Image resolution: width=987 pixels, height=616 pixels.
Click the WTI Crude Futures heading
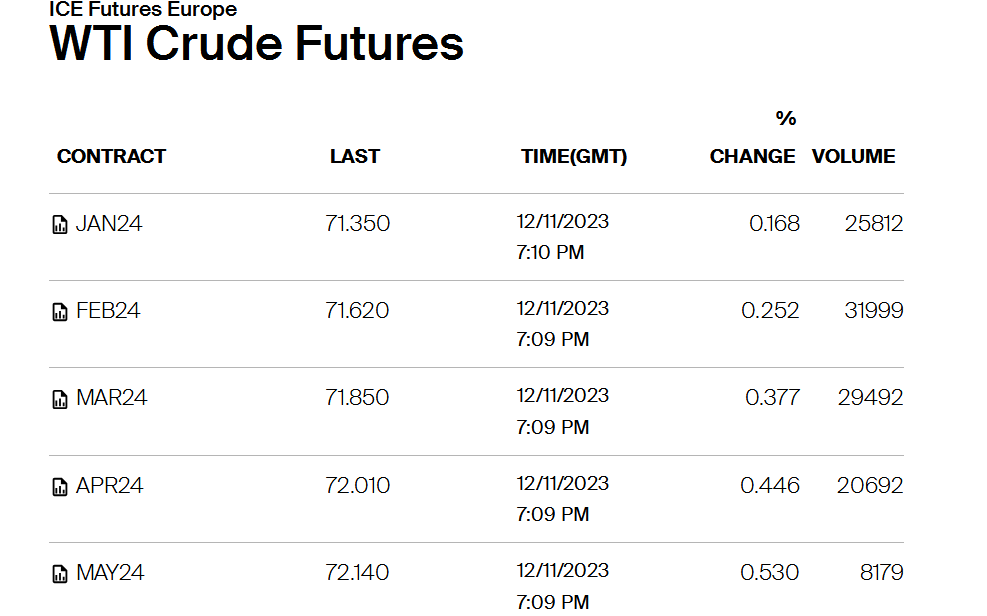(x=256, y=43)
